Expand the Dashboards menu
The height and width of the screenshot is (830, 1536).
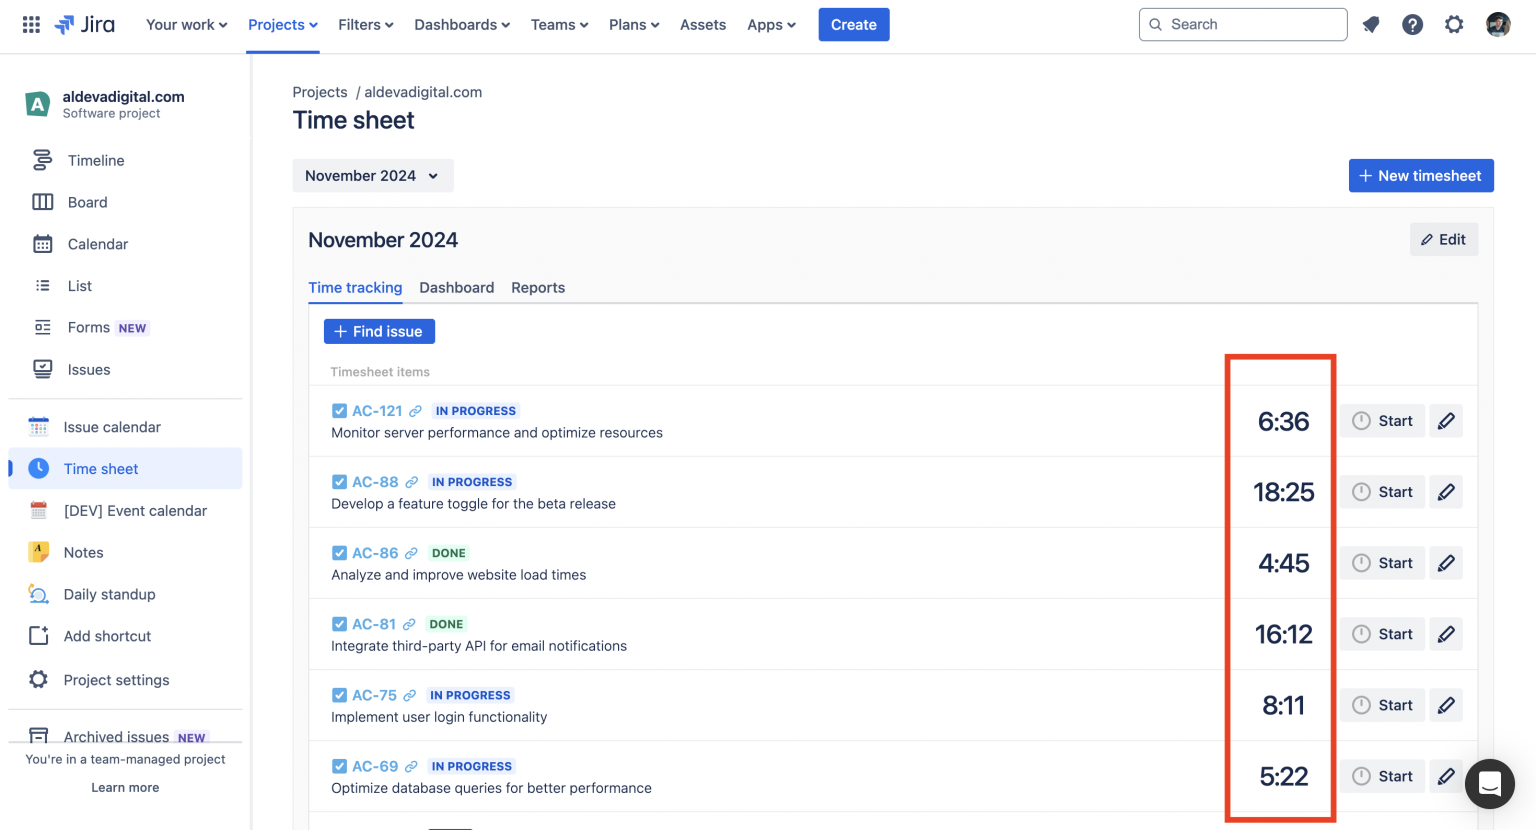click(x=462, y=25)
